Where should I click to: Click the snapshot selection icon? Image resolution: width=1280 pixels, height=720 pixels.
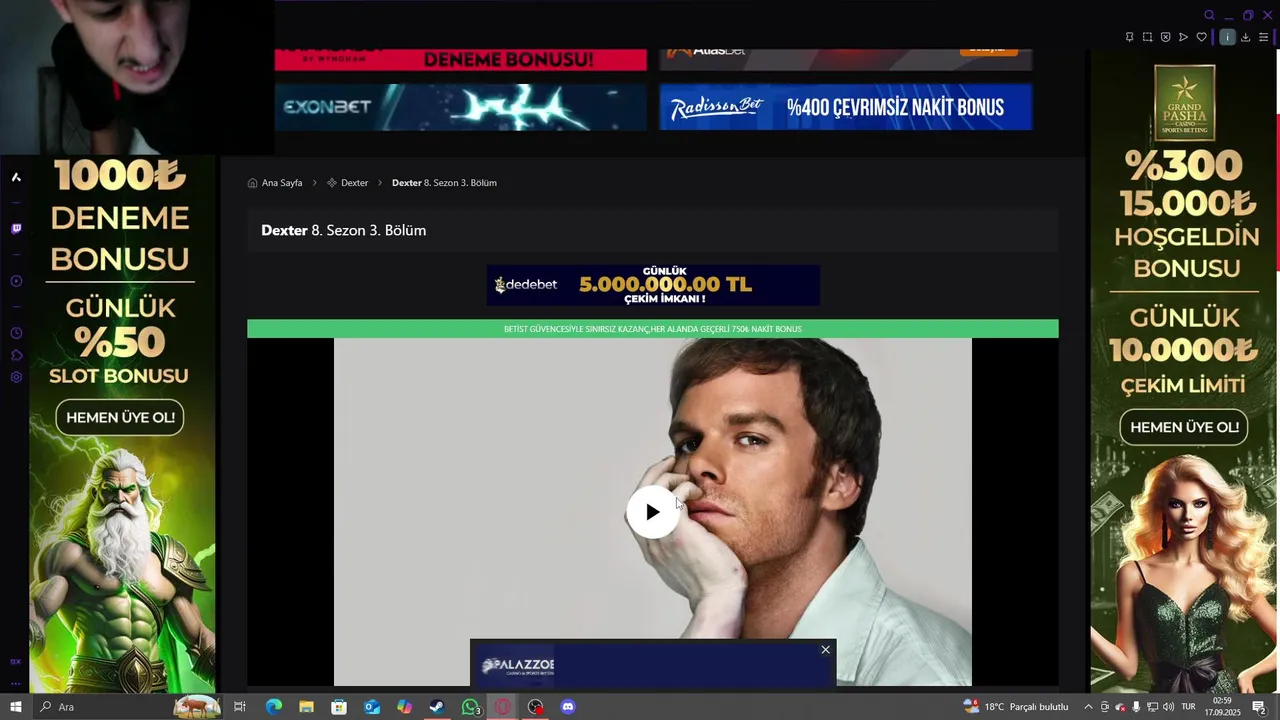1147,37
